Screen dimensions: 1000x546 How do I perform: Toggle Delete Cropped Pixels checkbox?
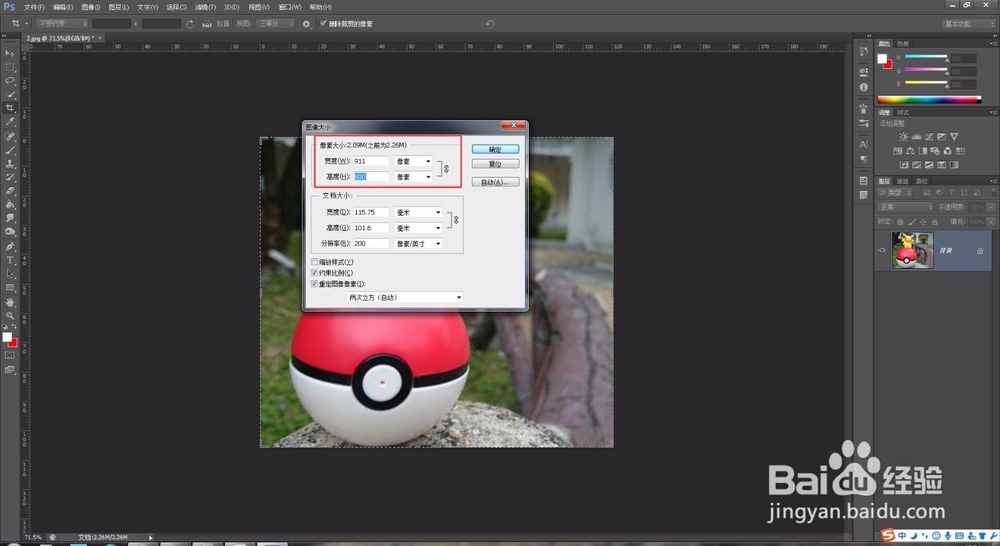coord(323,24)
